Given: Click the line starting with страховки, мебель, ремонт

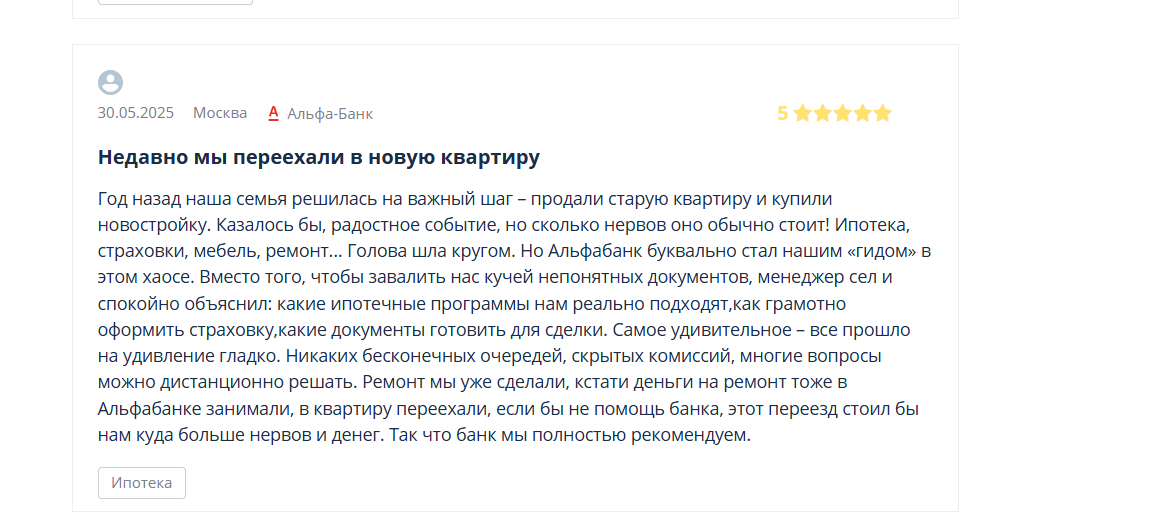Looking at the screenshot, I should pos(515,251).
